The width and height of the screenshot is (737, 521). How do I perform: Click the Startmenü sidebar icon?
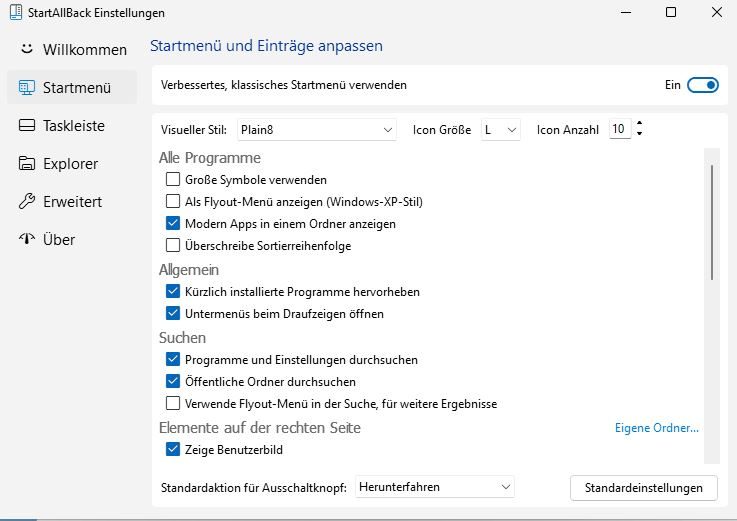coord(27,88)
